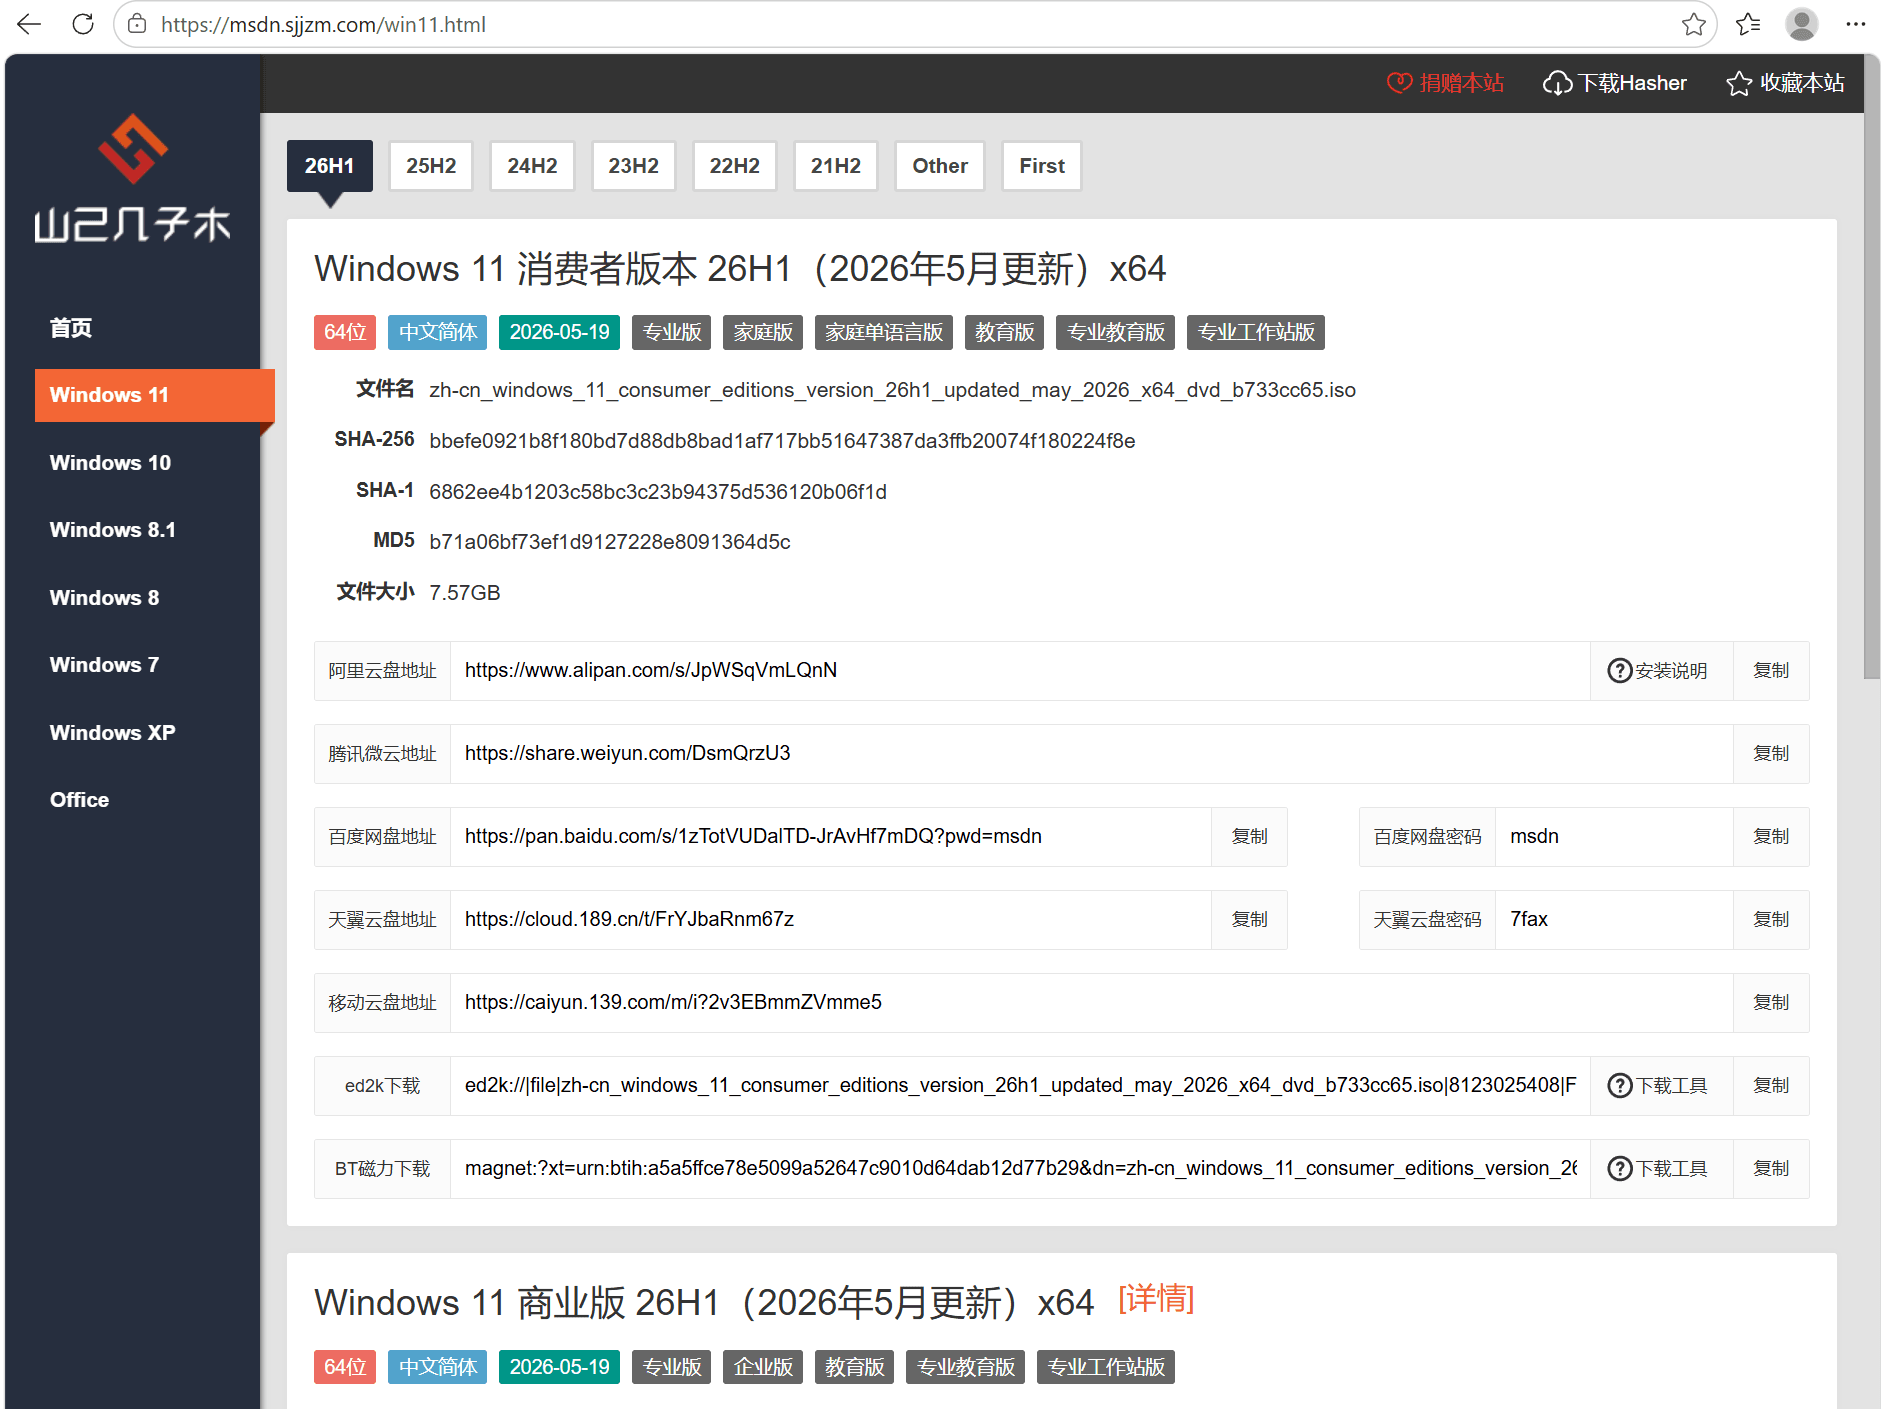Click the site logo in sidebar

coord(132,178)
